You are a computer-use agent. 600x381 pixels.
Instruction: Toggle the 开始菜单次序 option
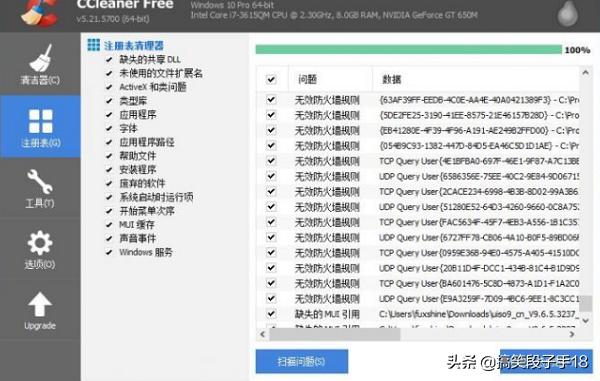point(109,211)
